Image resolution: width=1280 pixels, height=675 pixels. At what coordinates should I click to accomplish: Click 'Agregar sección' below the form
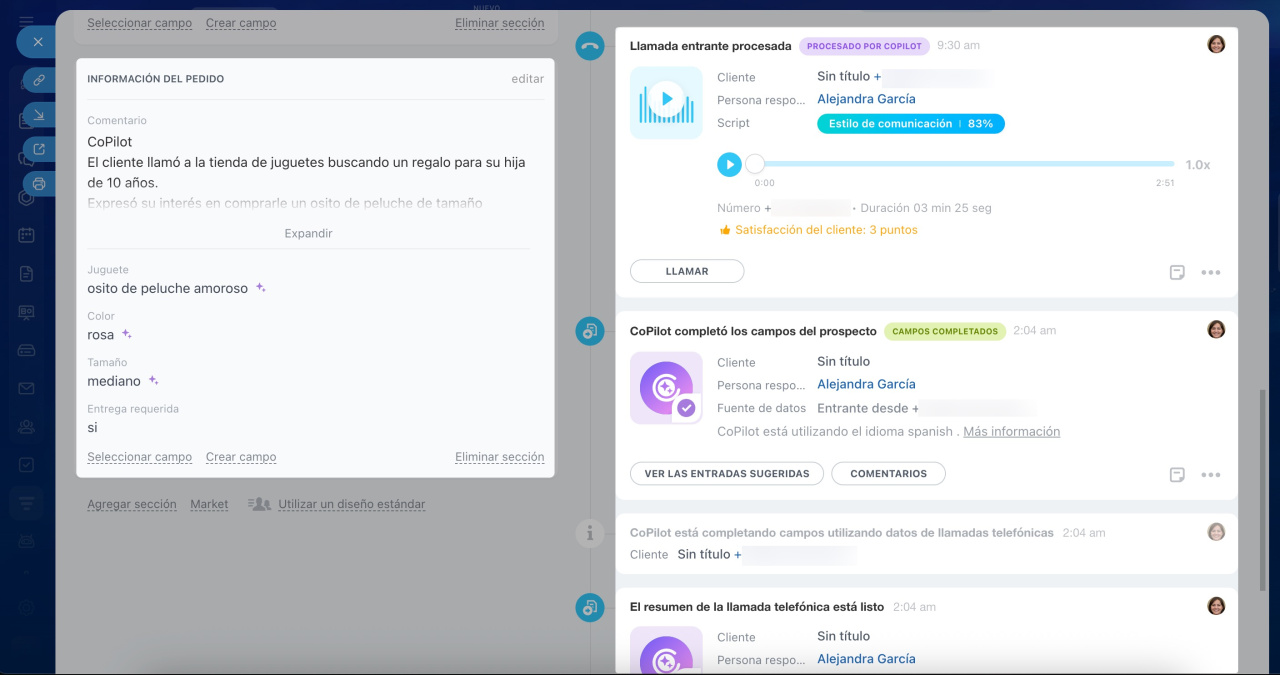(132, 505)
